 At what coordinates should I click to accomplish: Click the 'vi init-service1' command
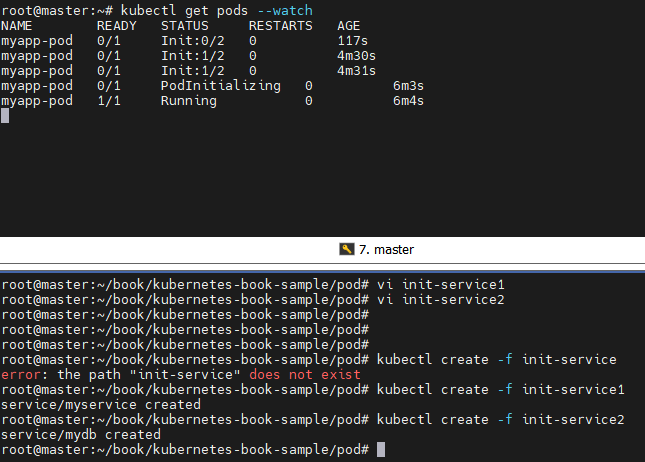[441, 284]
